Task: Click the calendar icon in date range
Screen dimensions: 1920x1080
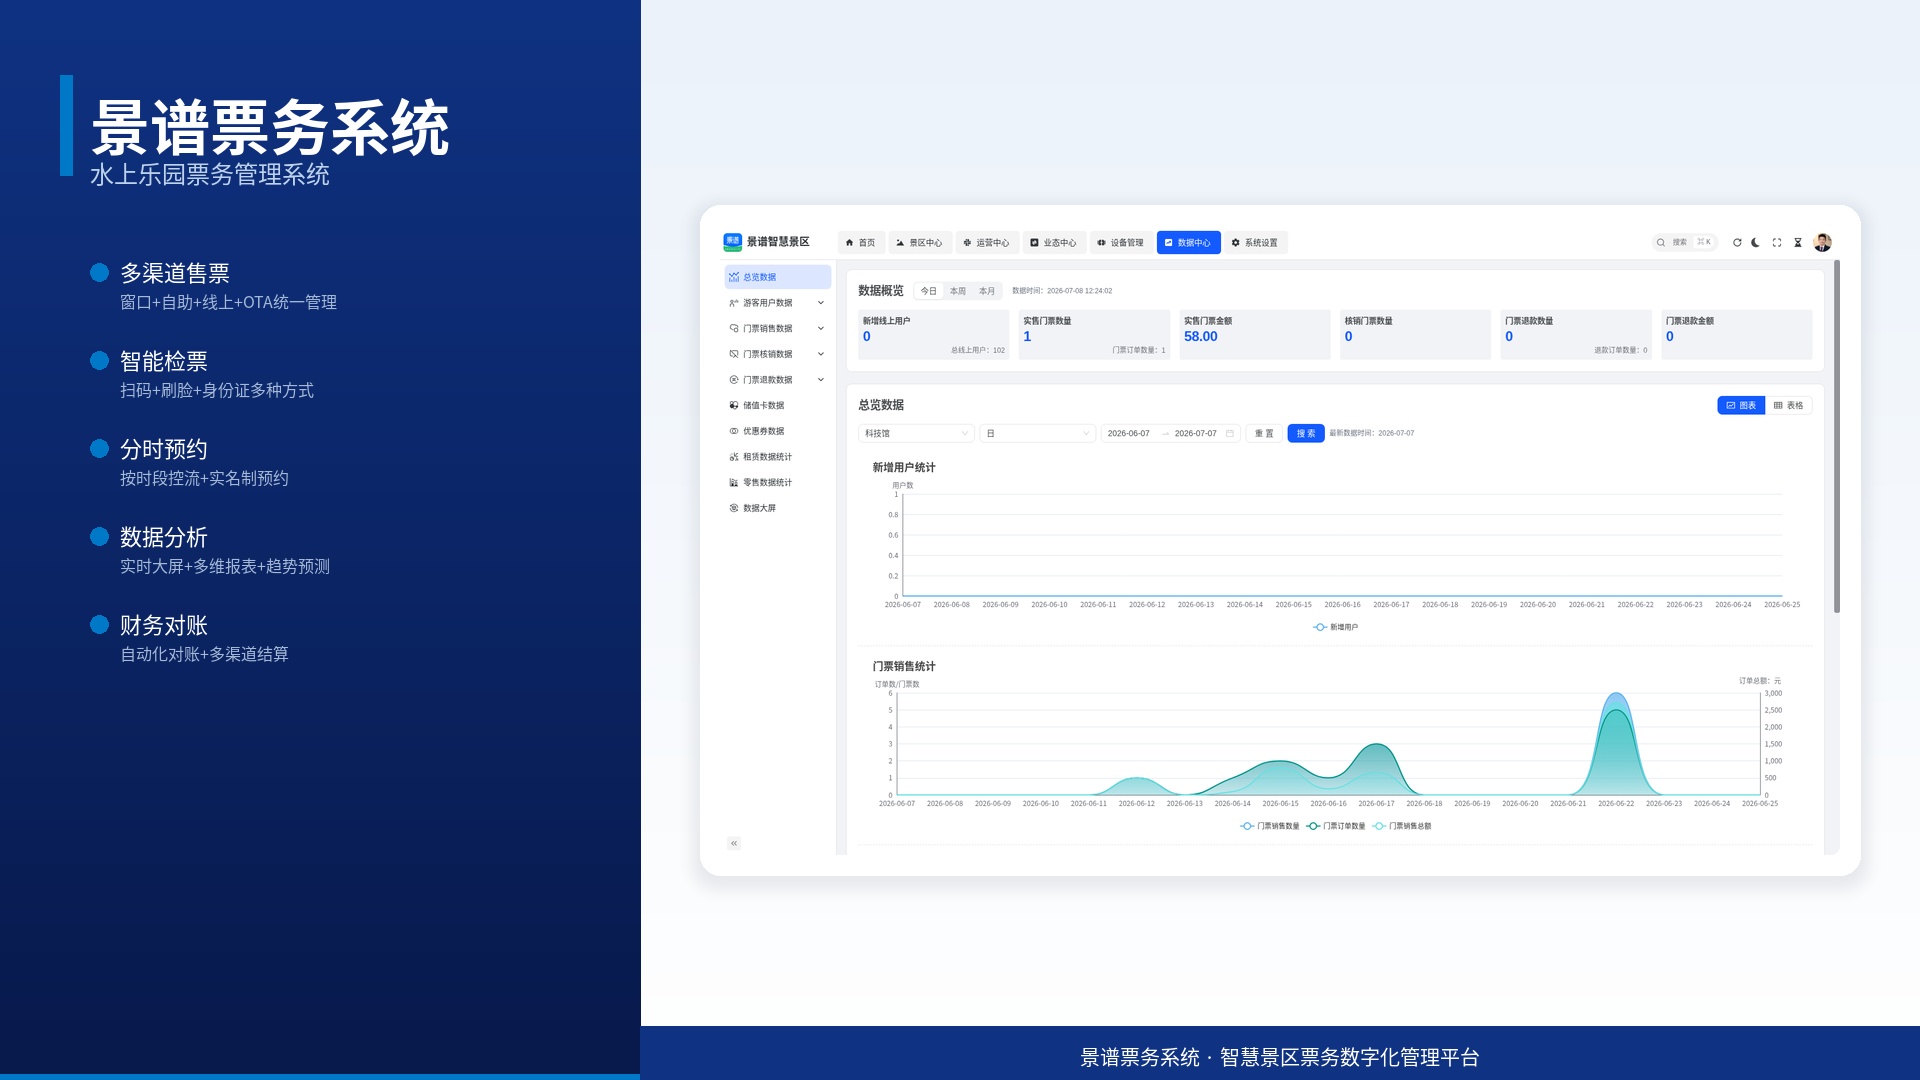Action: pyautogui.click(x=1230, y=434)
